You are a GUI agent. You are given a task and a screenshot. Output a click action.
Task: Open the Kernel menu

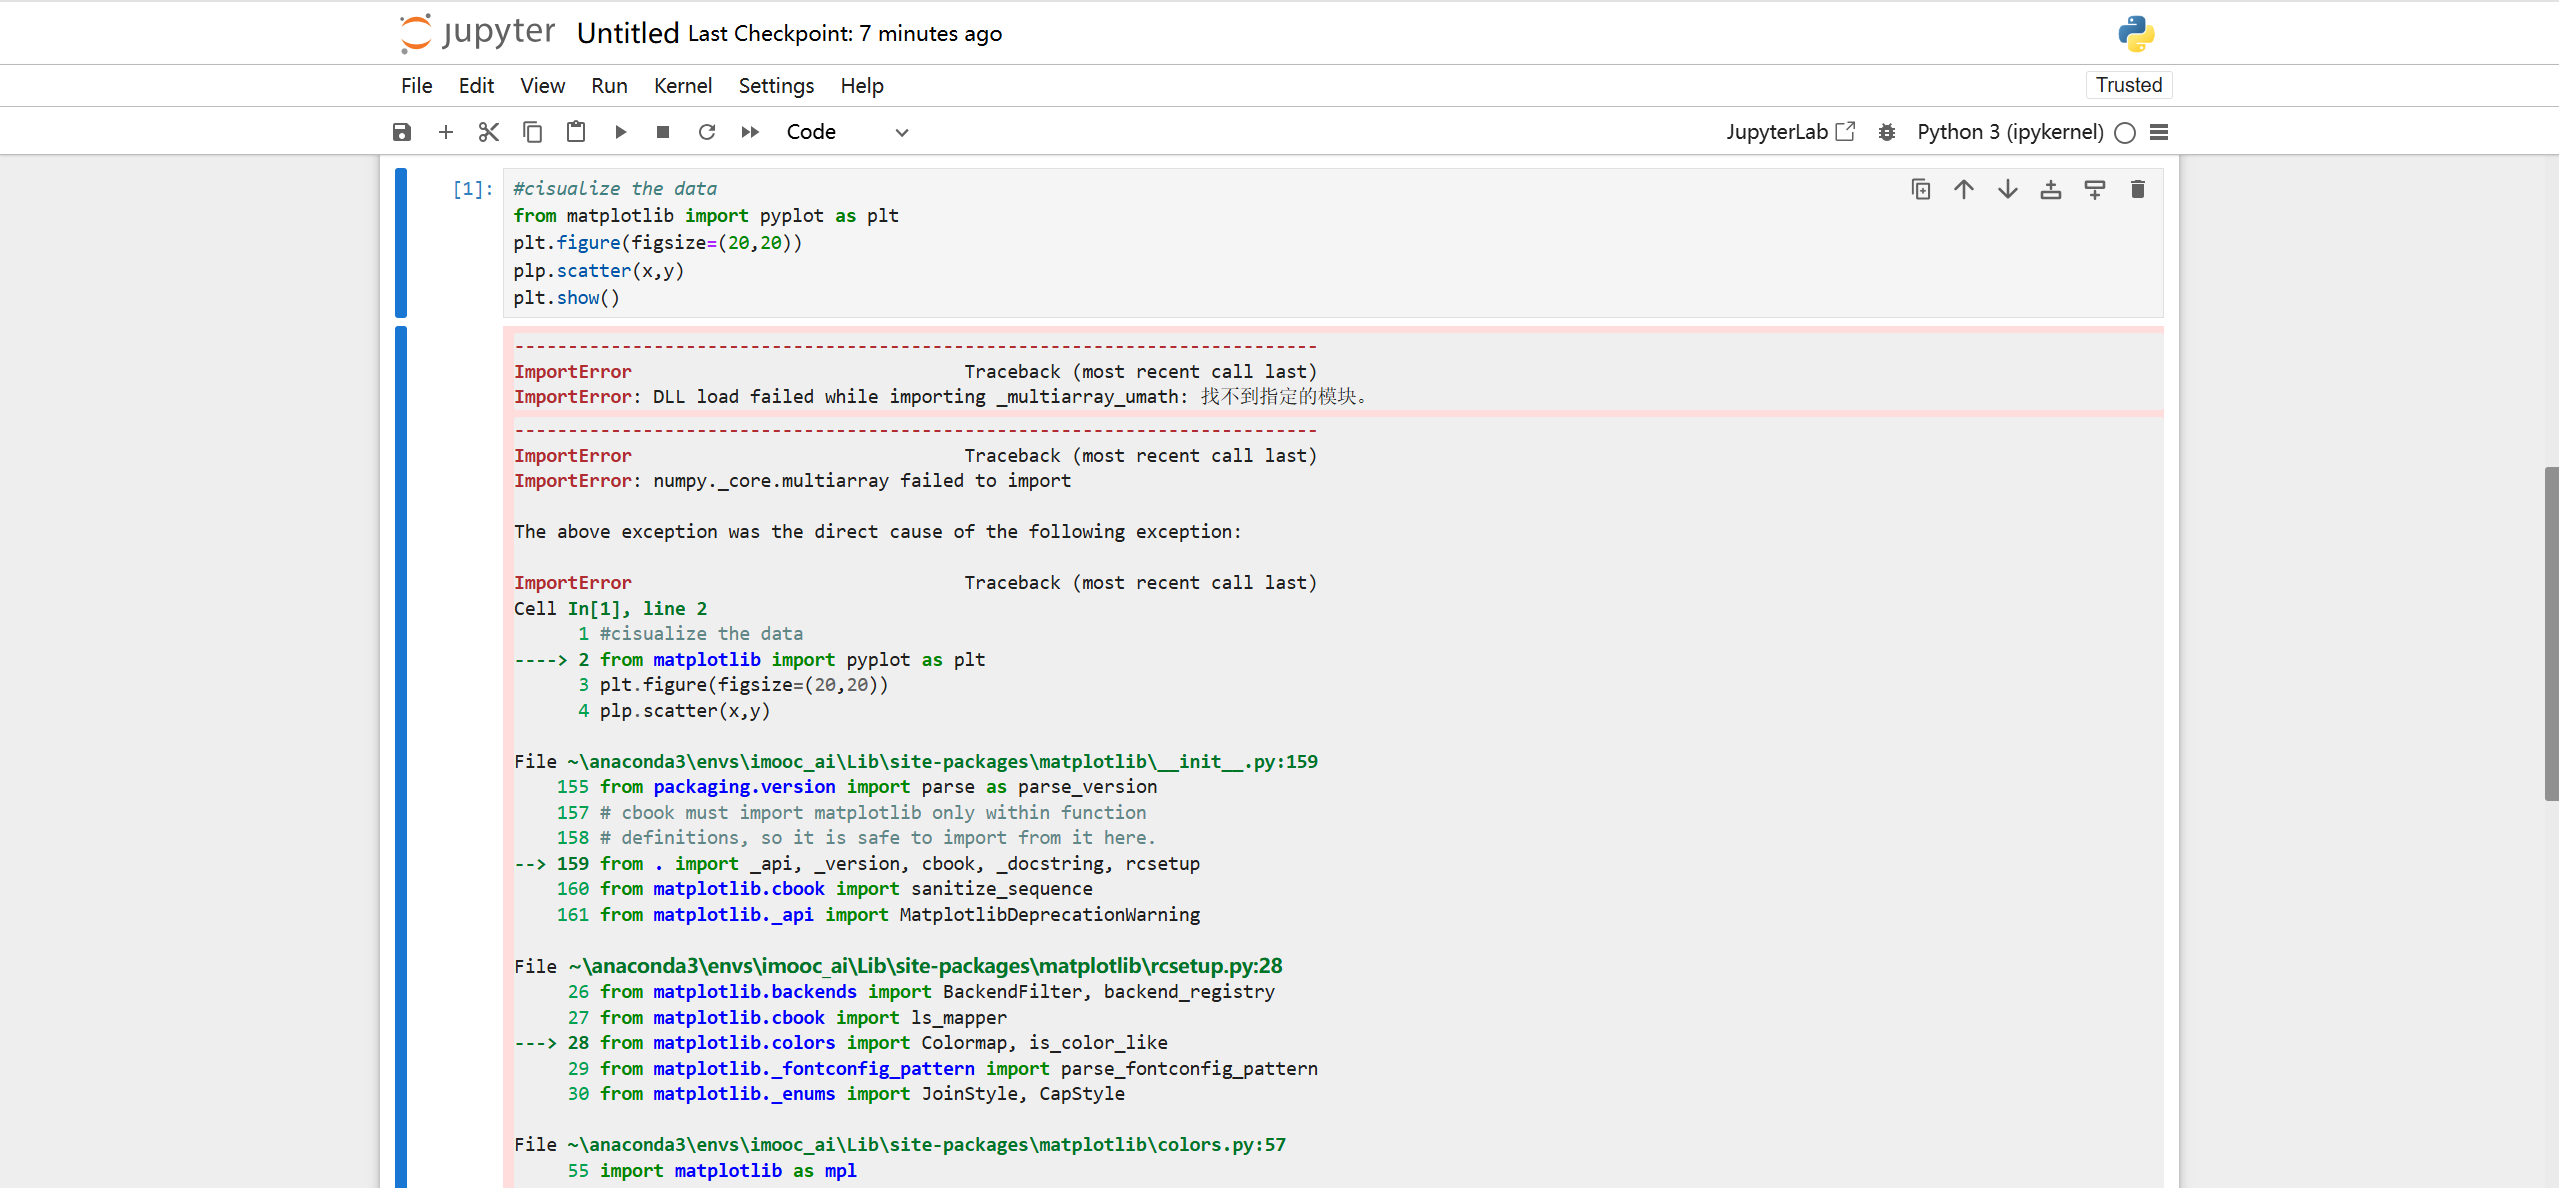pyautogui.click(x=682, y=85)
